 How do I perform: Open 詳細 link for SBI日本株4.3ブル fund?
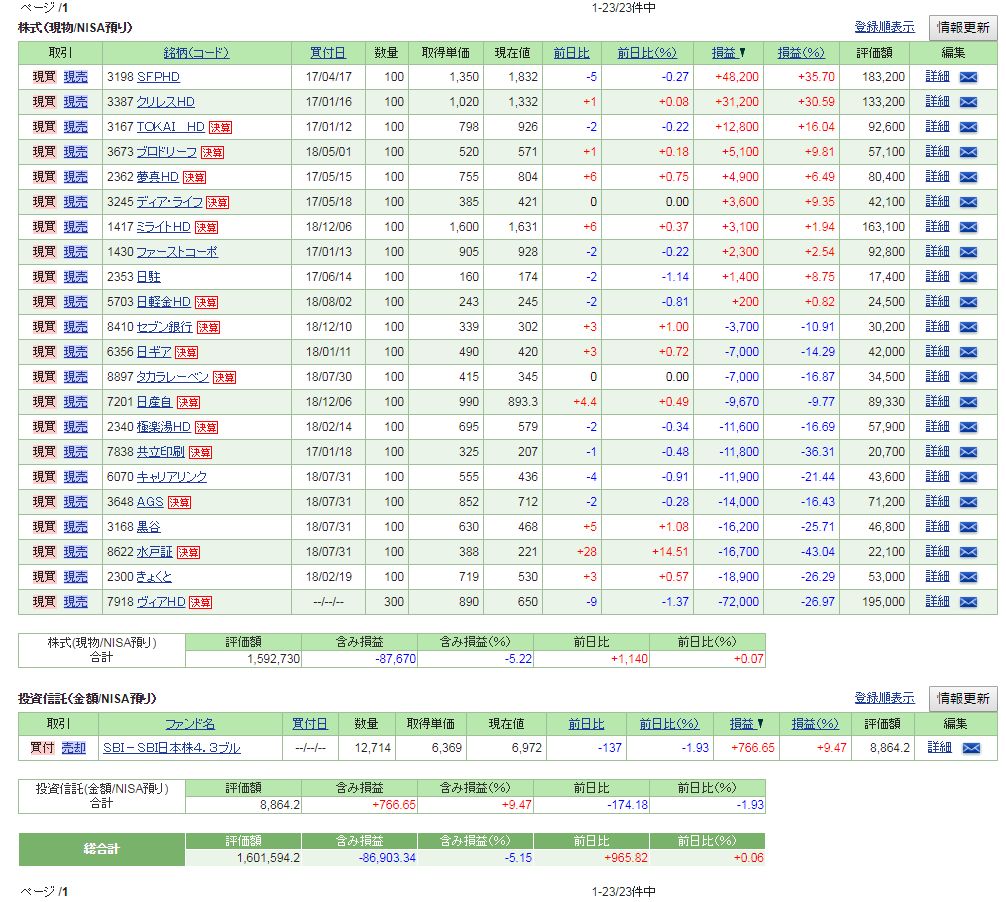click(940, 748)
